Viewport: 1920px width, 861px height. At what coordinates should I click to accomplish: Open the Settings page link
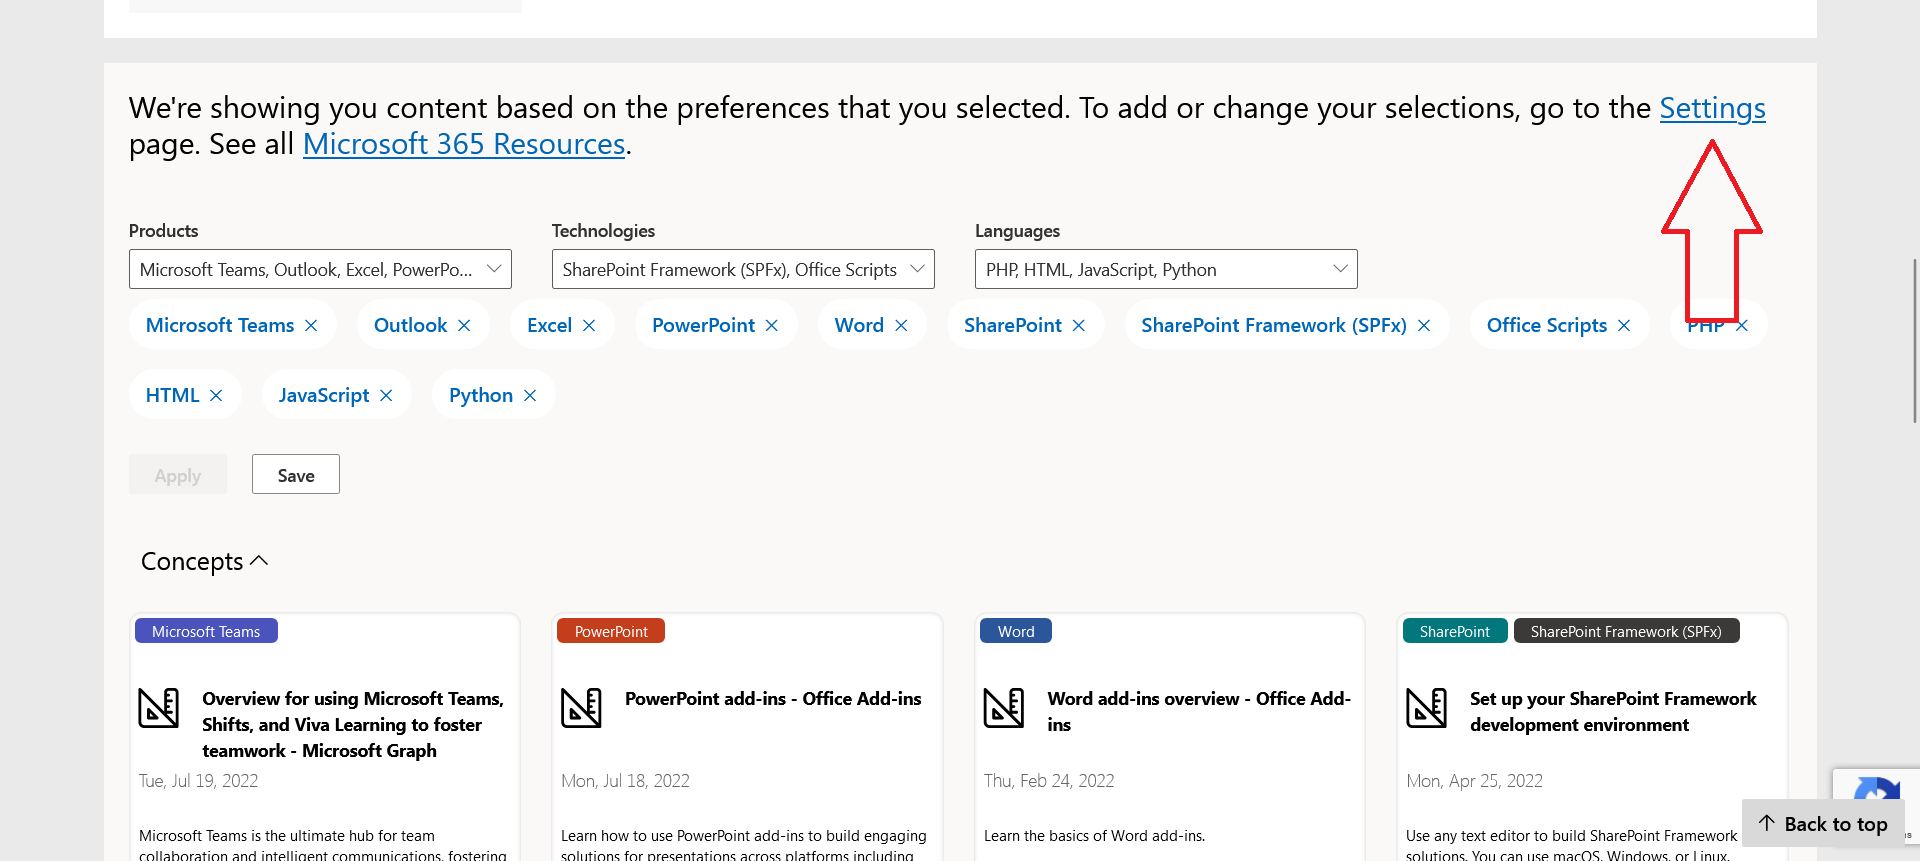click(x=1712, y=108)
